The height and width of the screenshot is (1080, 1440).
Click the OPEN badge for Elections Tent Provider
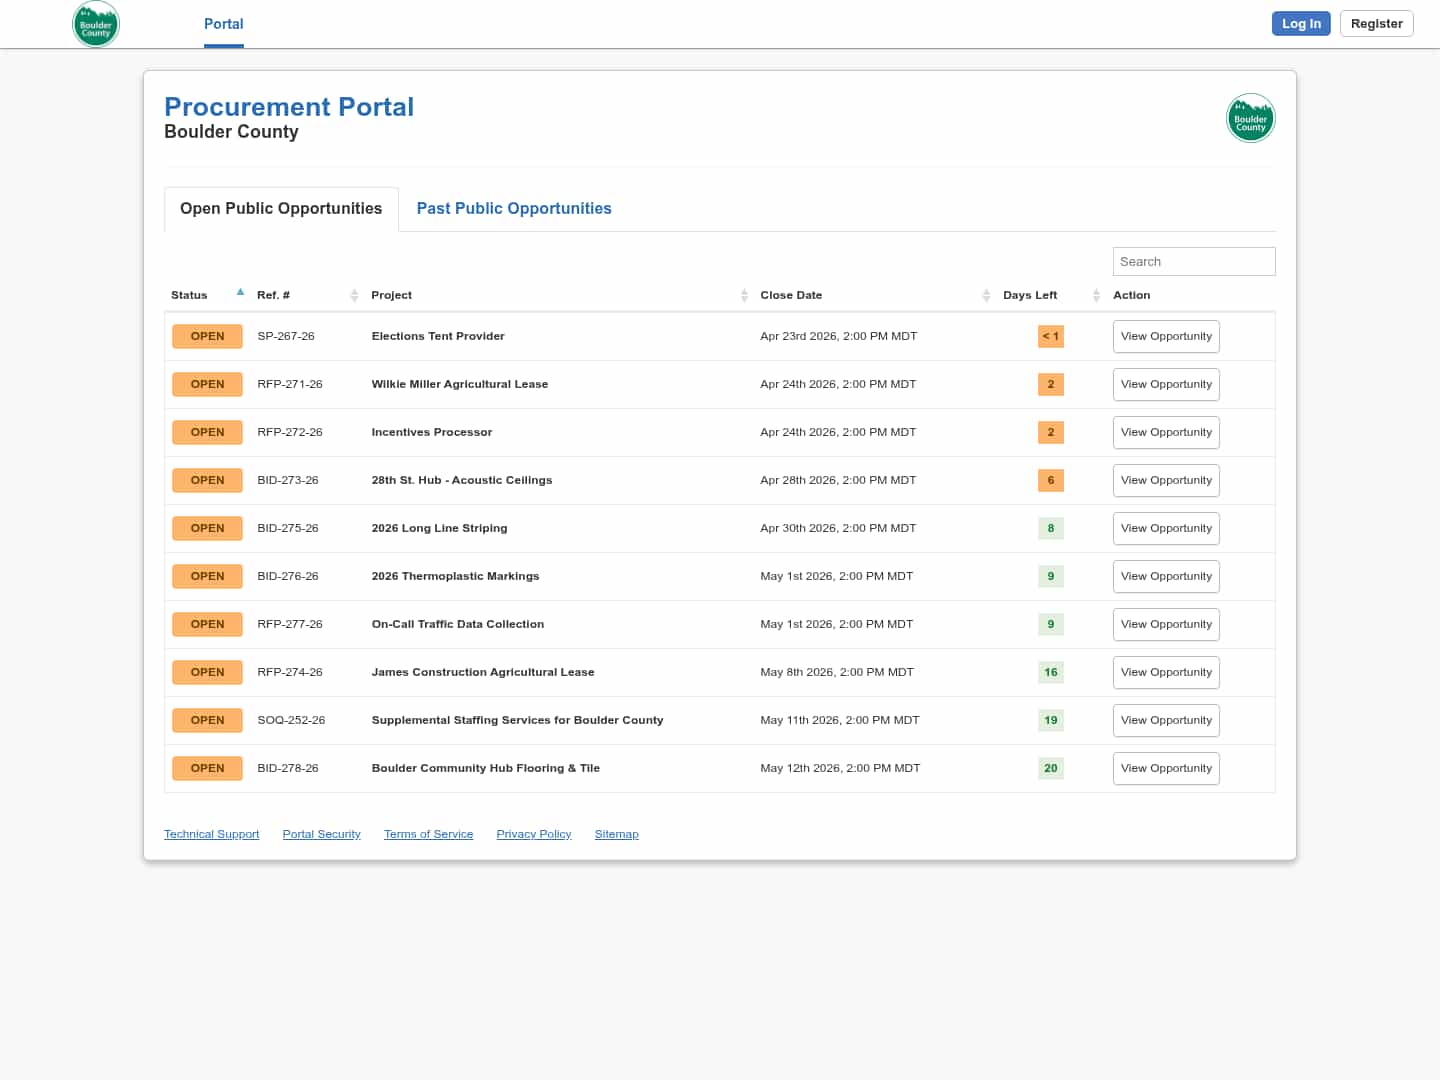(x=207, y=336)
